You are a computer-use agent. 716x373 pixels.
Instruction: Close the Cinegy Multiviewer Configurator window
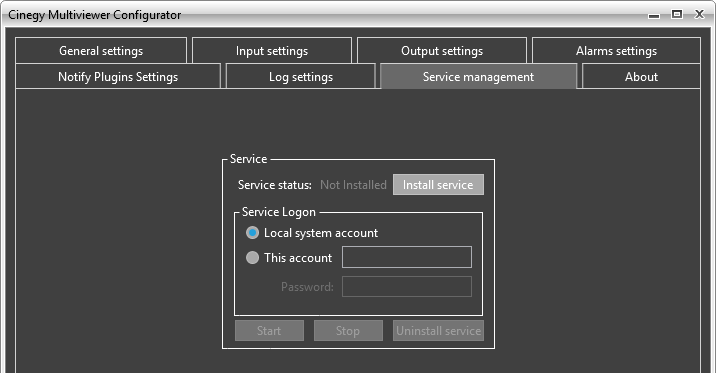[699, 15]
